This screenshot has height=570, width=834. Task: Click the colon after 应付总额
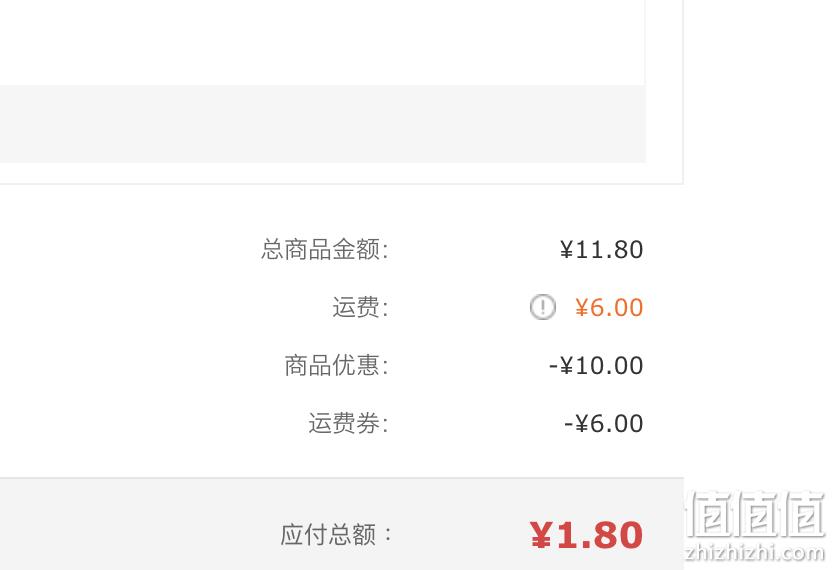tap(388, 534)
